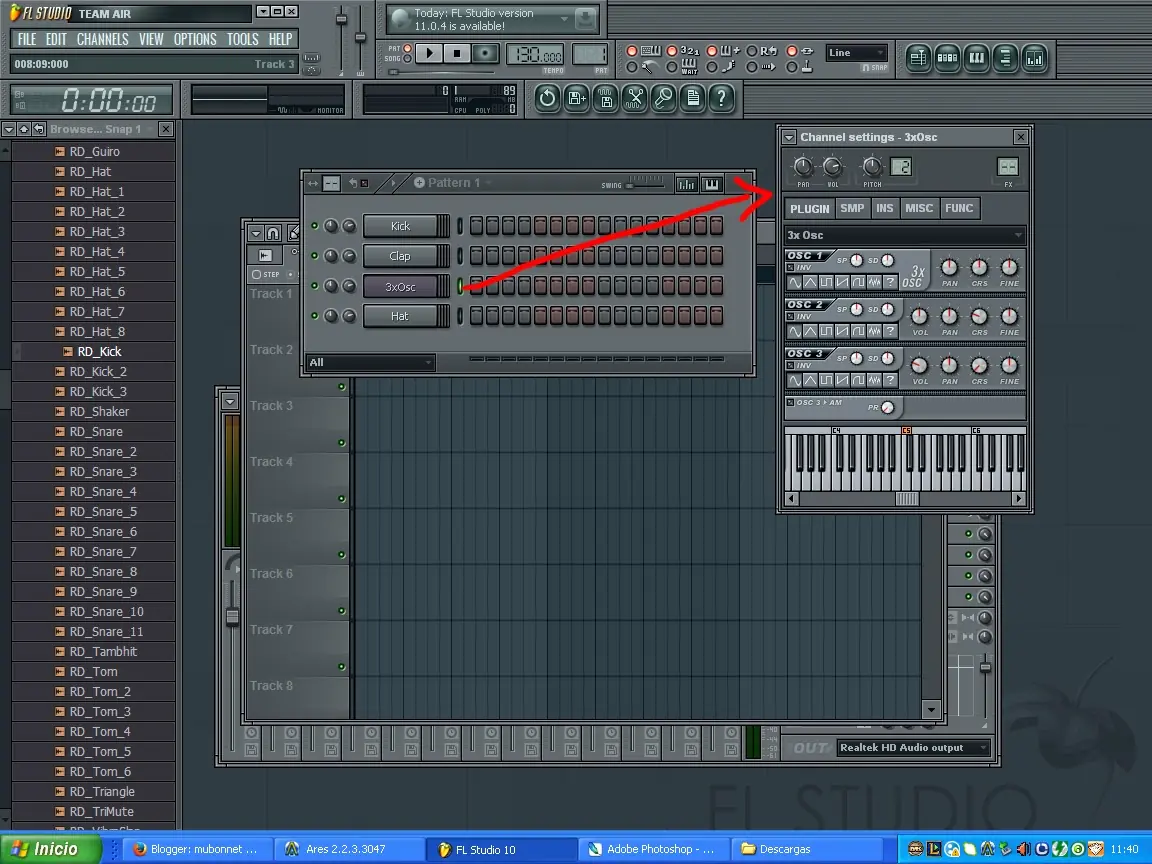Mute the Hat channel green light
This screenshot has width=1152, height=864.
(x=314, y=316)
